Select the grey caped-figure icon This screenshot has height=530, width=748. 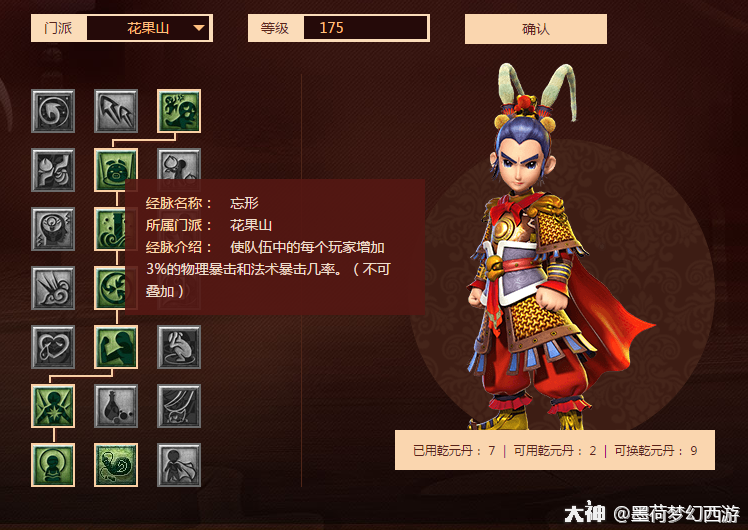pyautogui.click(x=179, y=465)
